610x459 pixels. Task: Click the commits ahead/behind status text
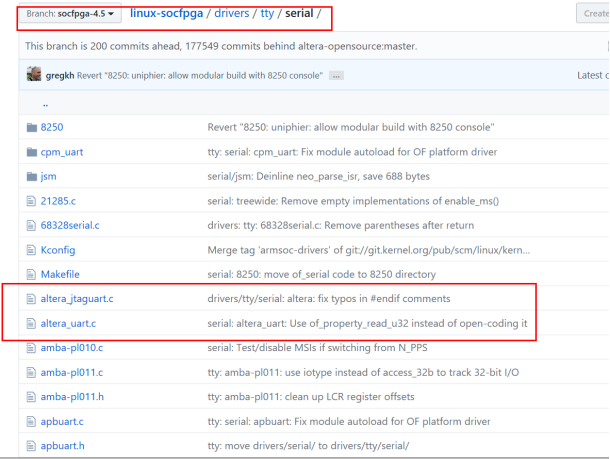click(221, 46)
